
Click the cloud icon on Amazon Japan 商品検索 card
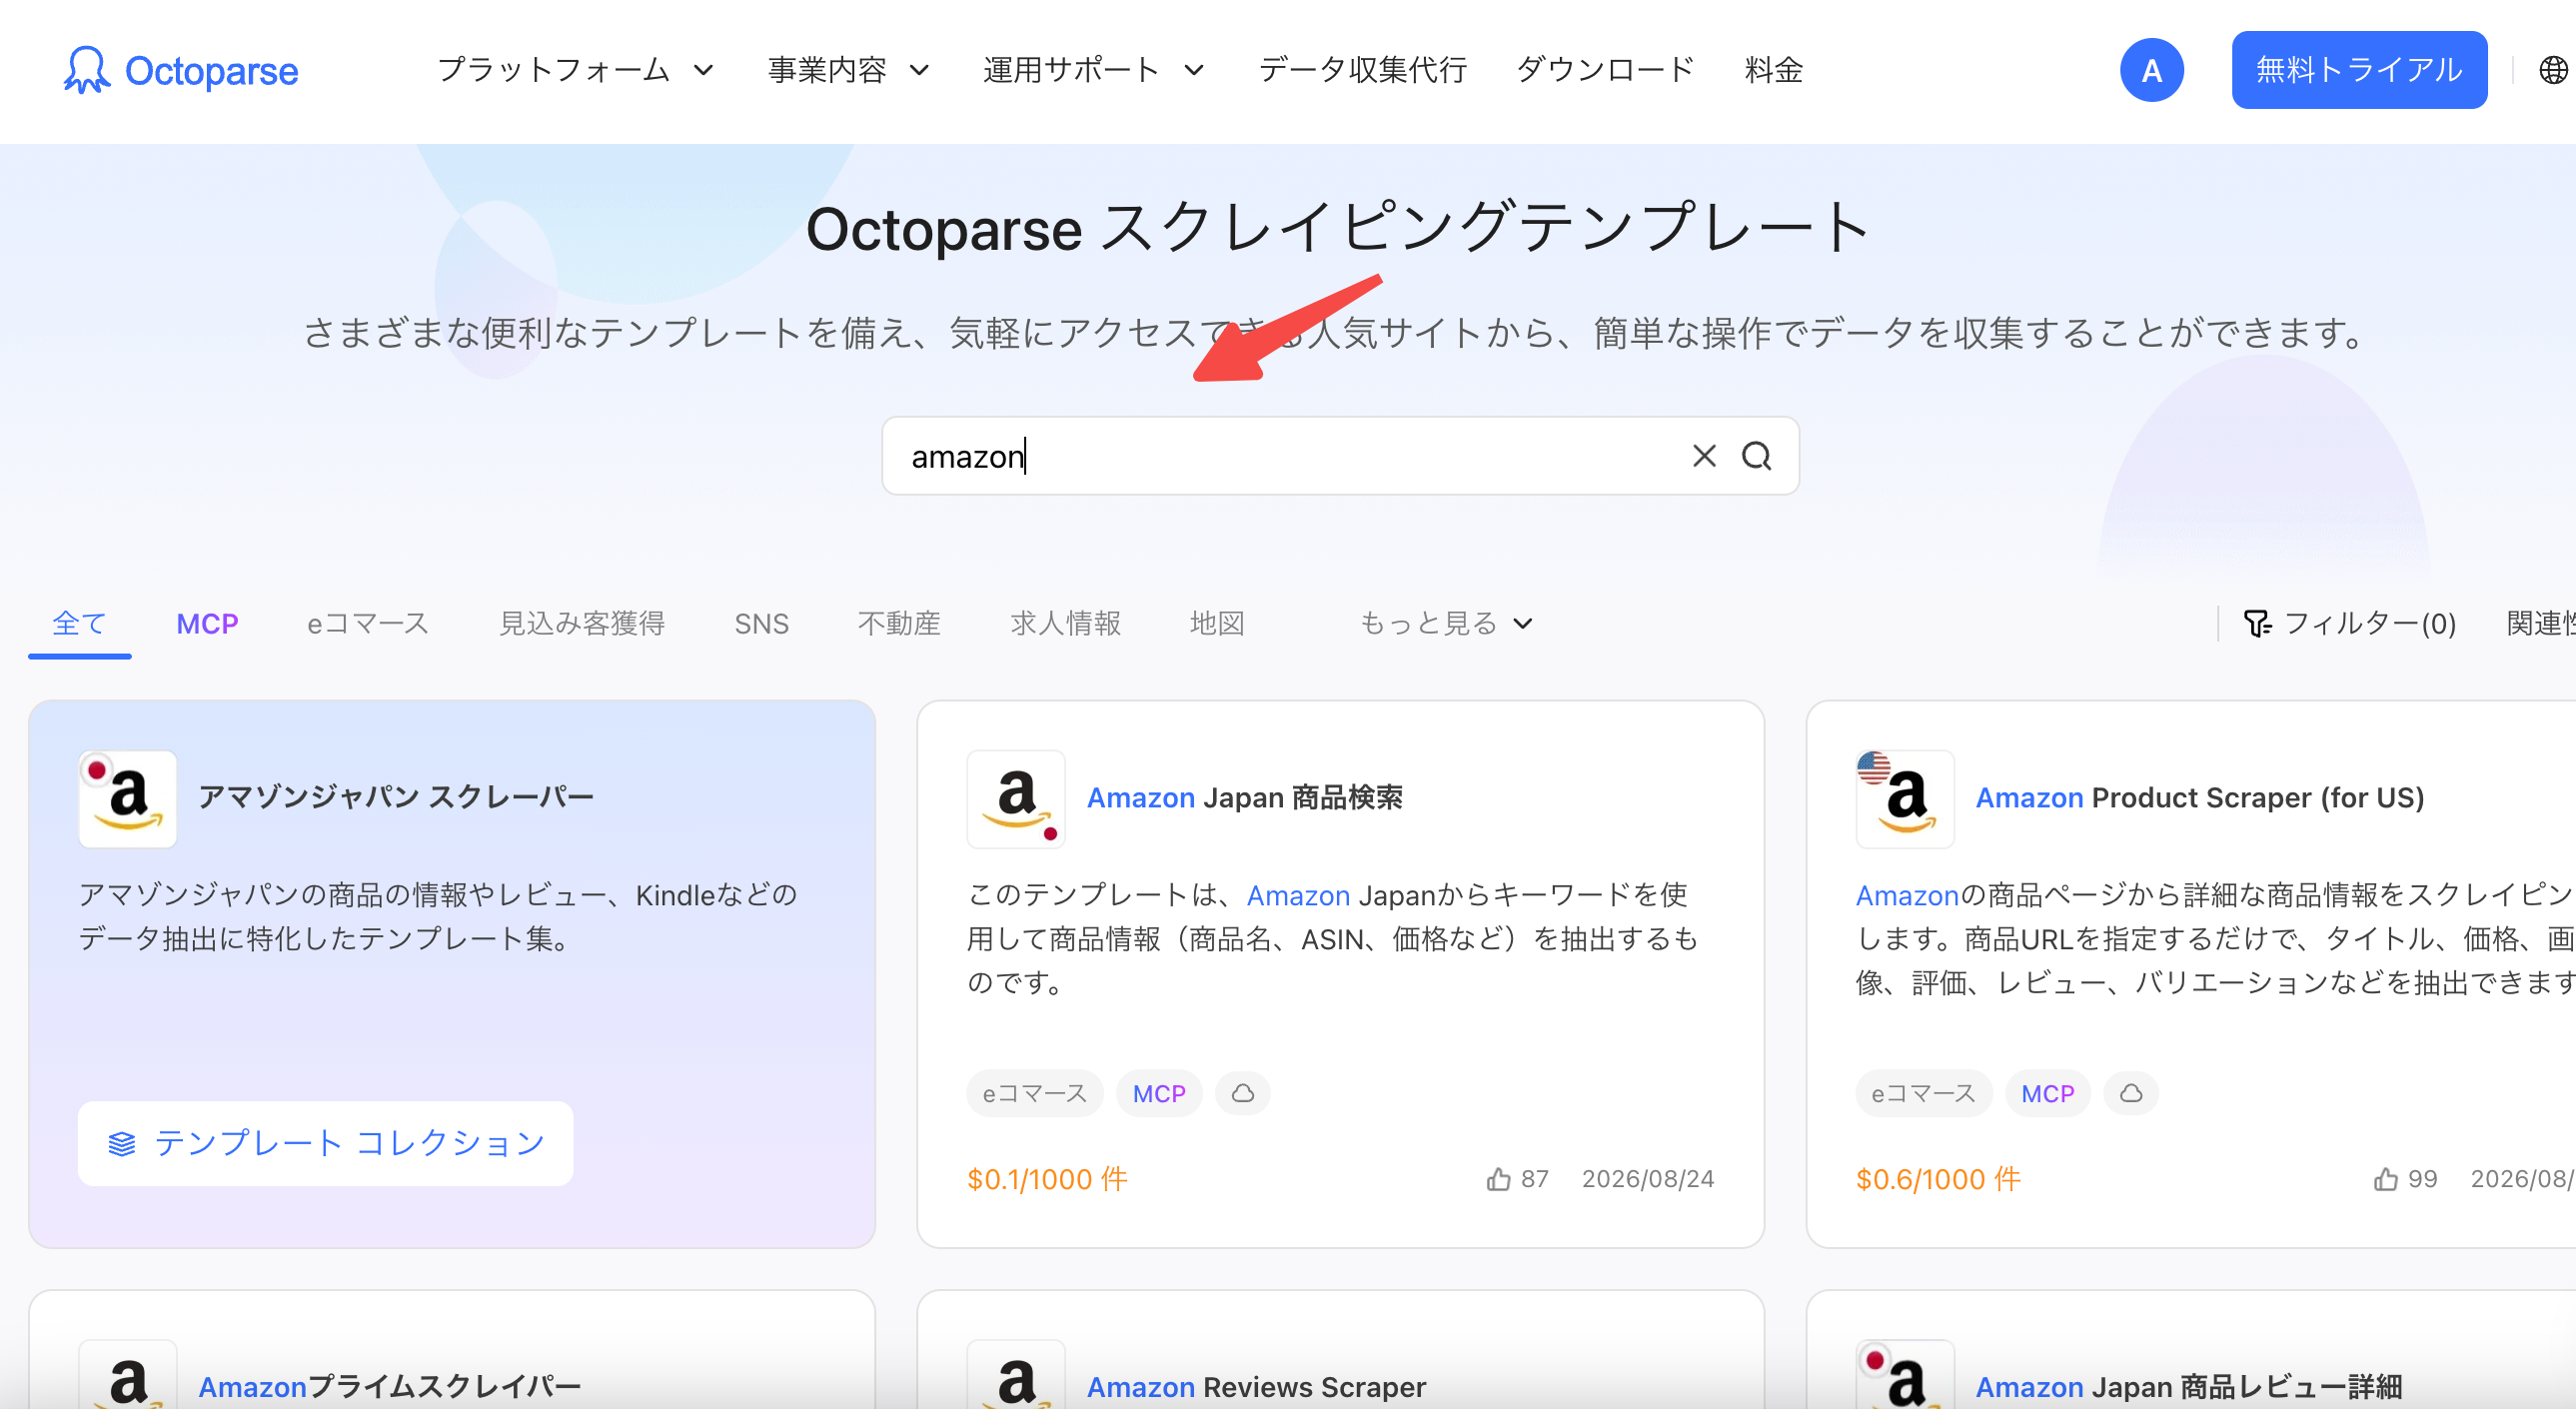coord(1243,1093)
